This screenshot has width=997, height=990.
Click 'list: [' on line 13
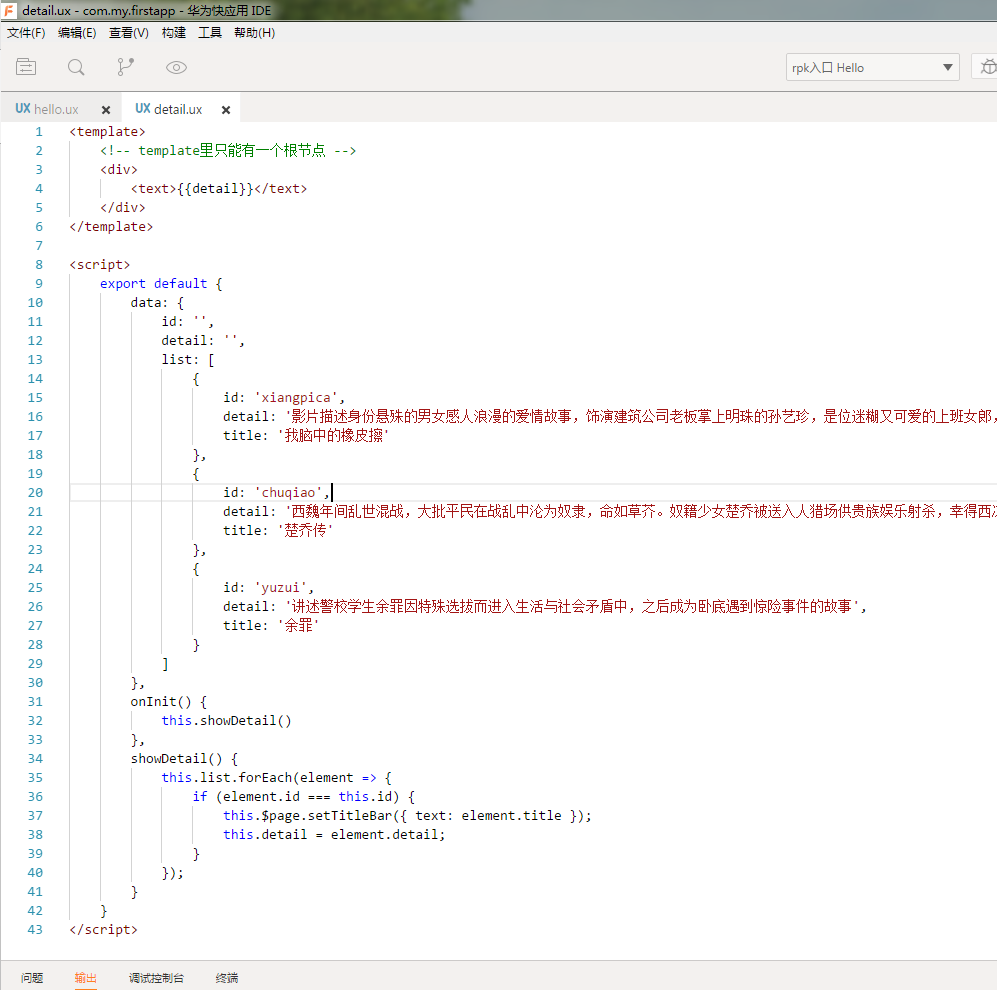click(188, 359)
